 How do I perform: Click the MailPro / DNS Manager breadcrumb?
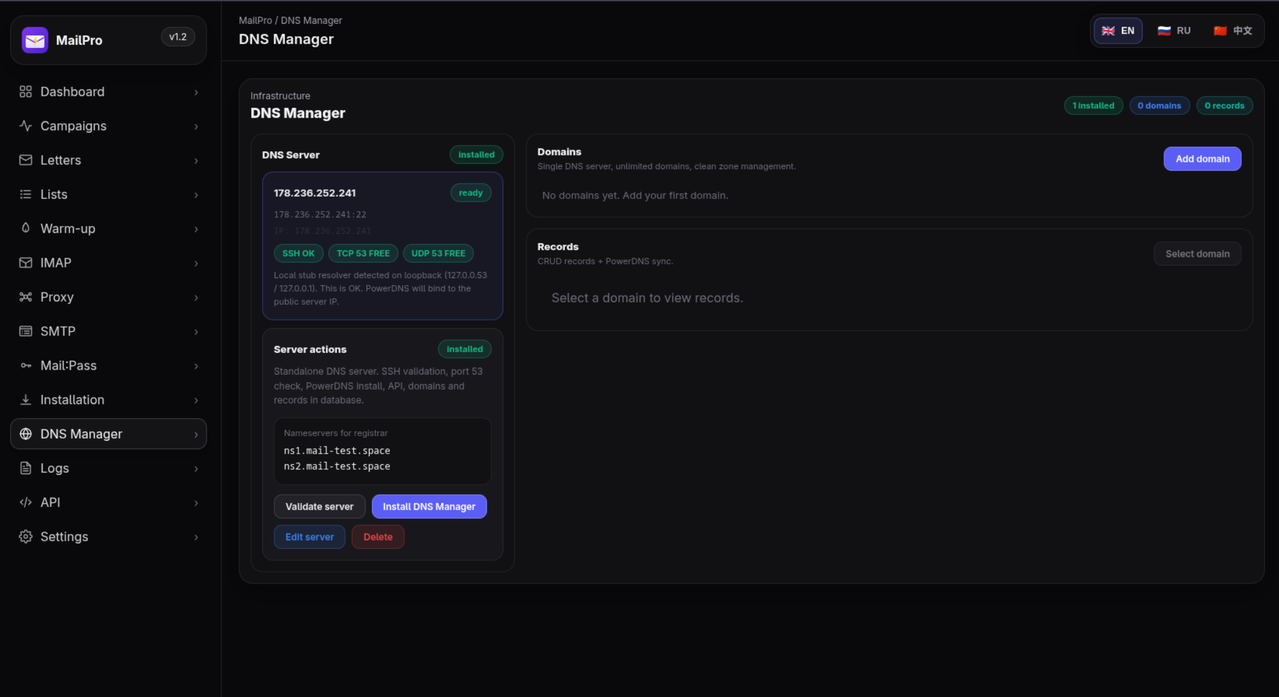[x=290, y=20]
